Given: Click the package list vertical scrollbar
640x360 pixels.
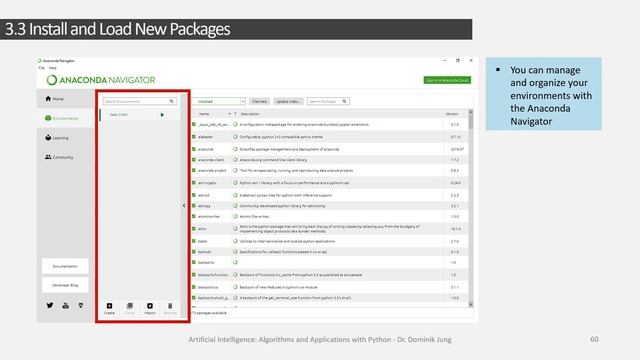Looking at the screenshot, I should pyautogui.click(x=471, y=208).
